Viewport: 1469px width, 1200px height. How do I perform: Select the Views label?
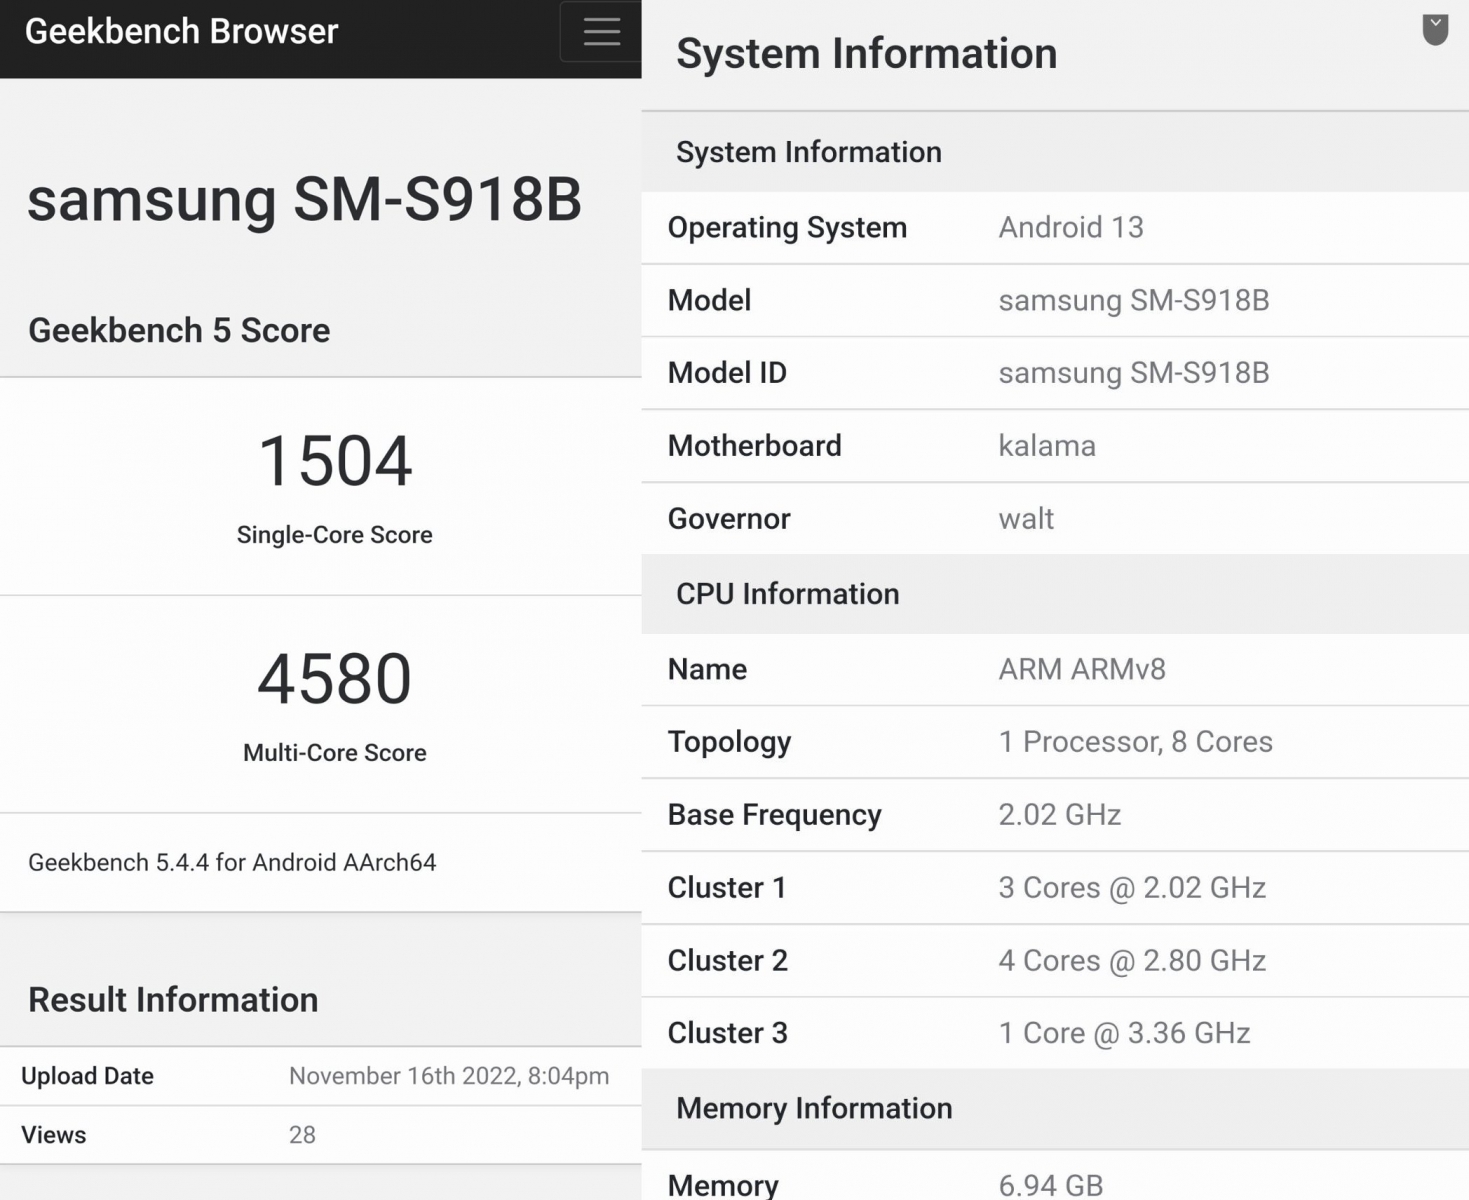54,1135
